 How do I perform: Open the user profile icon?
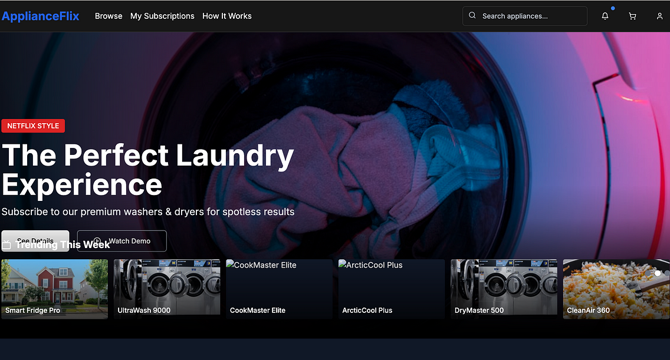[659, 16]
